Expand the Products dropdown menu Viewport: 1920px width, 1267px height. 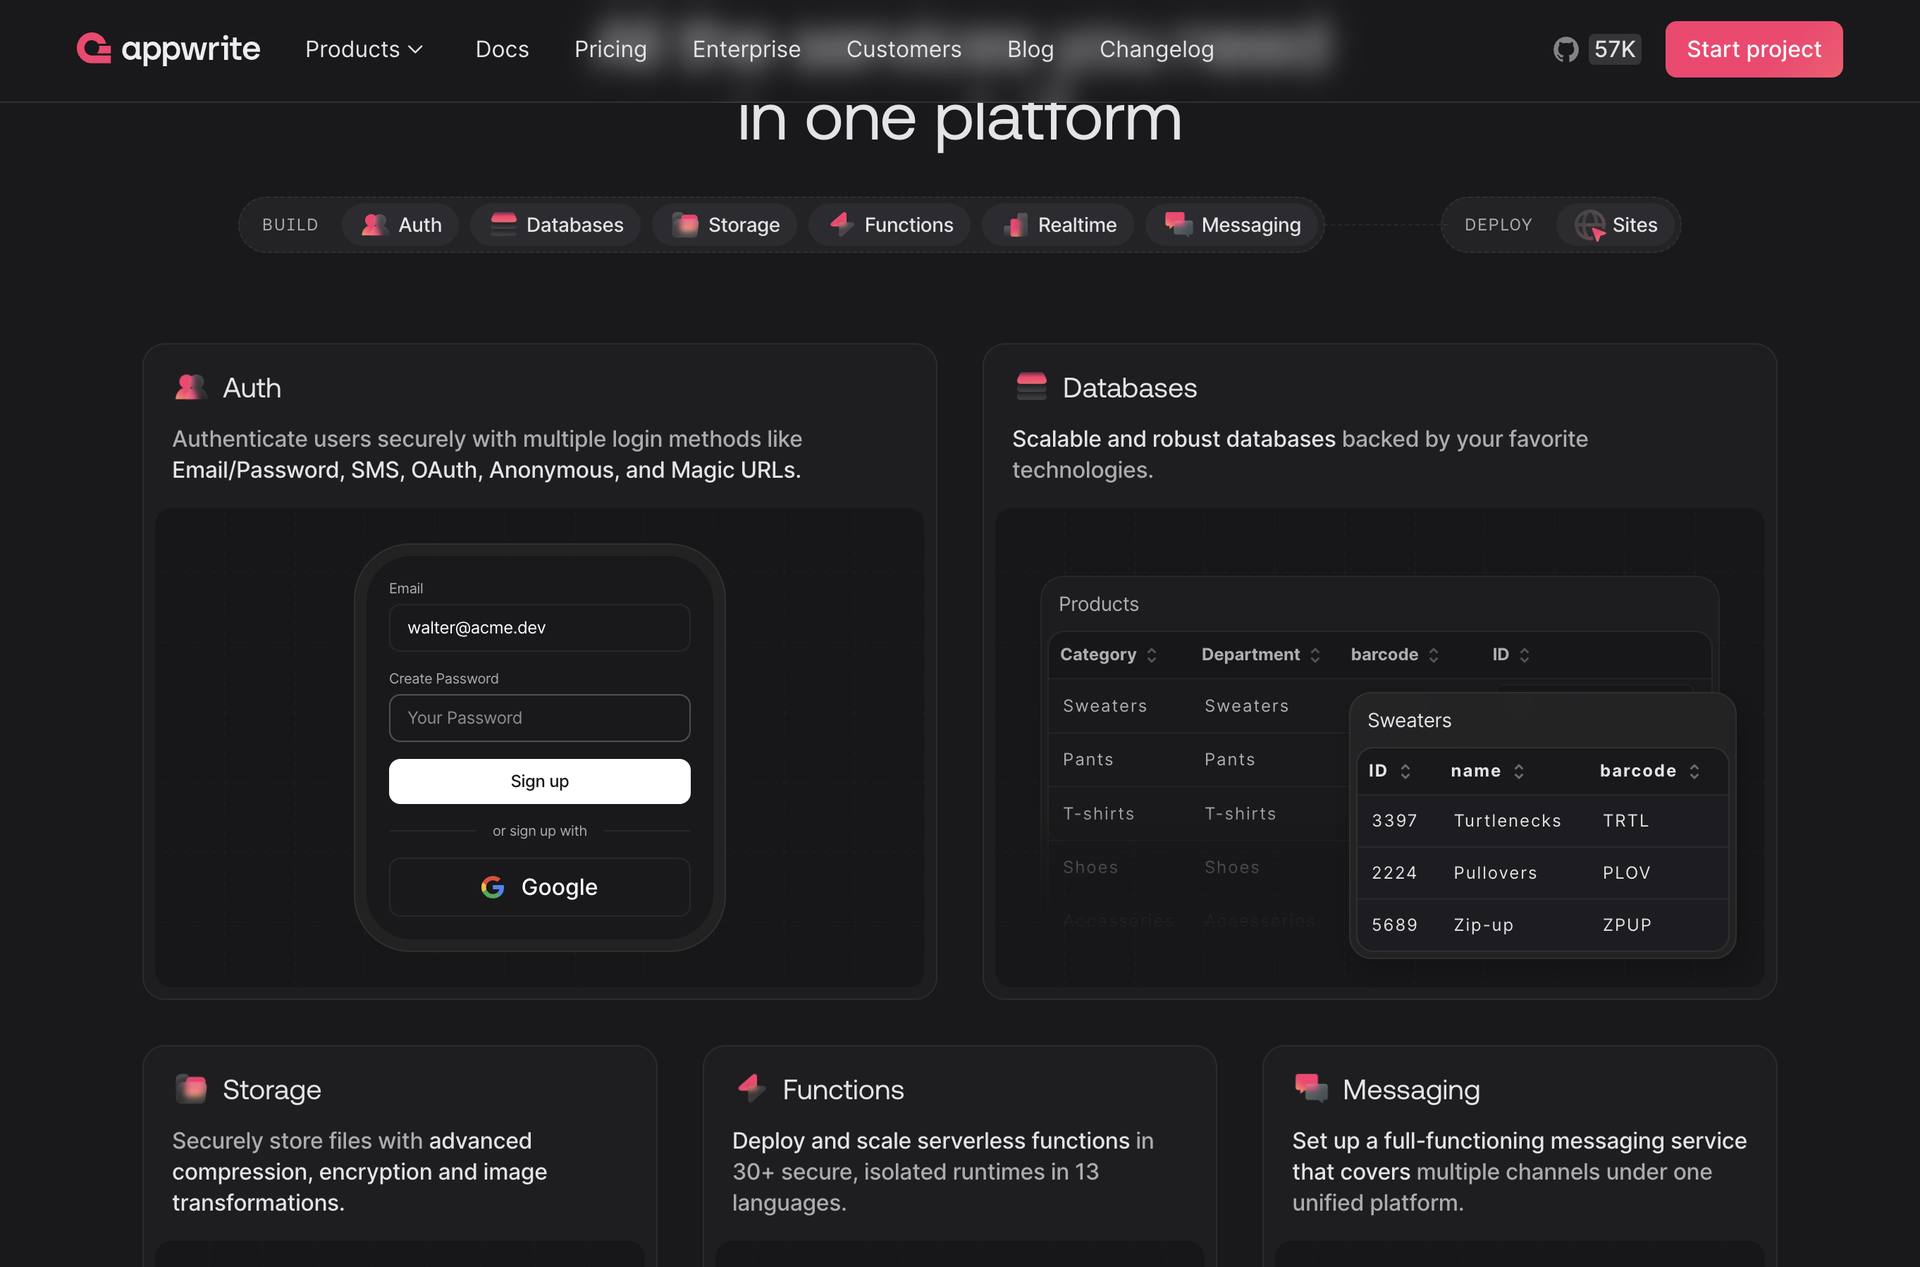coord(364,49)
